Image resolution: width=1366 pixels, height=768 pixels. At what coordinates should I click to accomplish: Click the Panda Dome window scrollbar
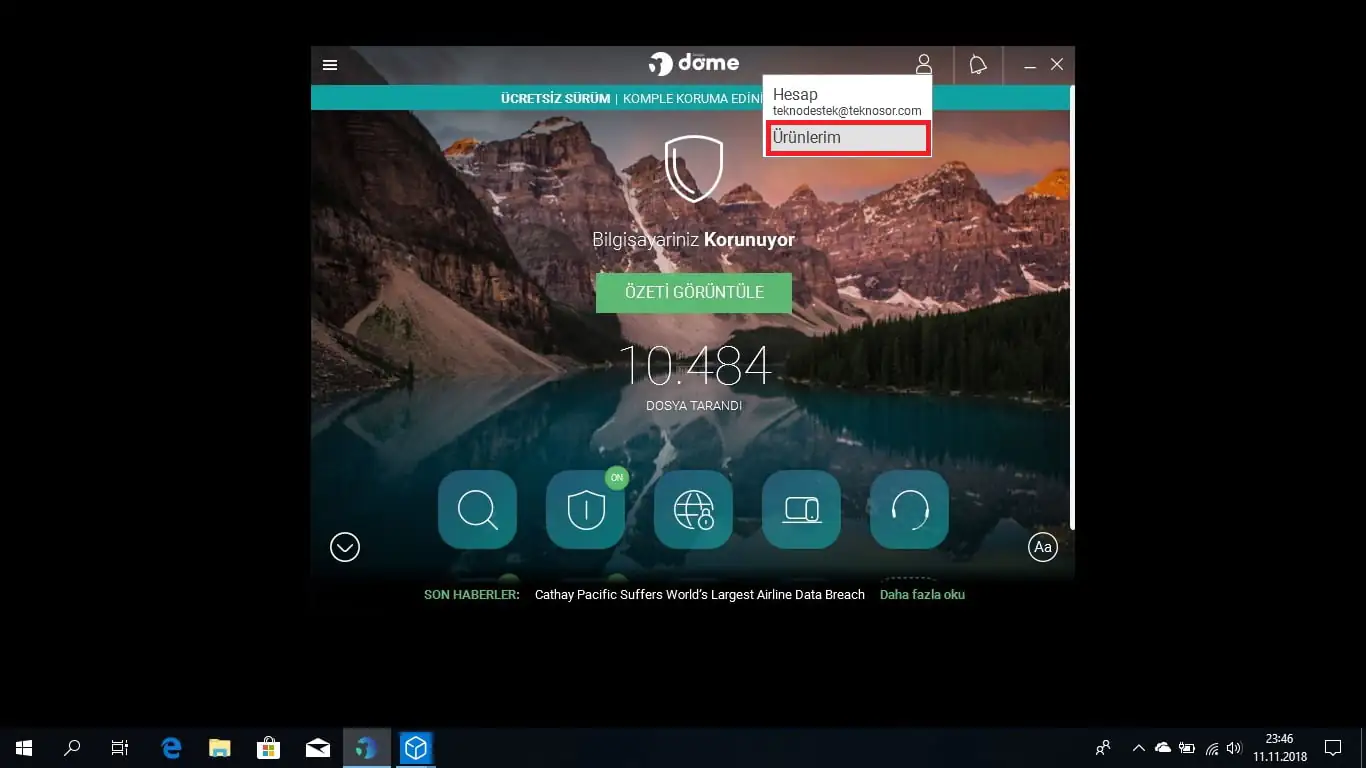1072,308
